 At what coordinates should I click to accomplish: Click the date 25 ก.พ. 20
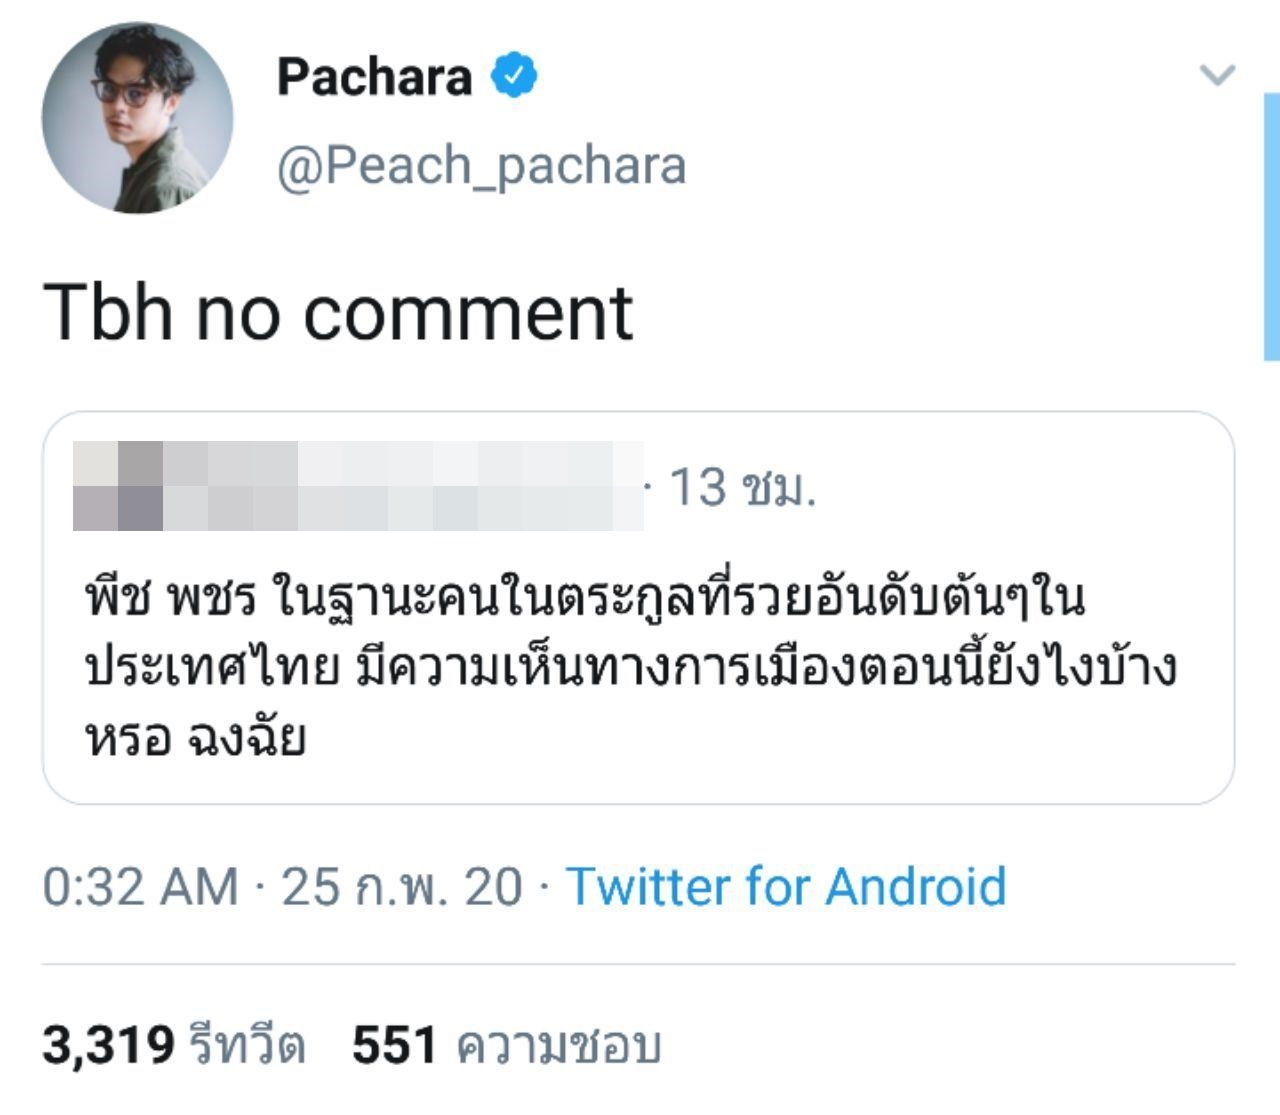pos(385,887)
